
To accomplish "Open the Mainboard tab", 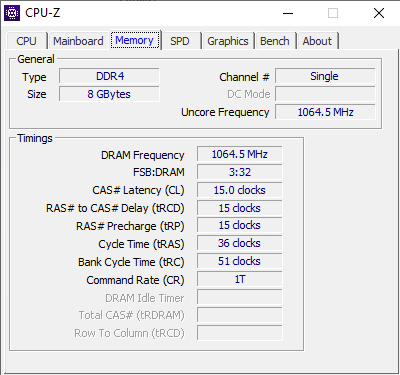I will [x=78, y=41].
